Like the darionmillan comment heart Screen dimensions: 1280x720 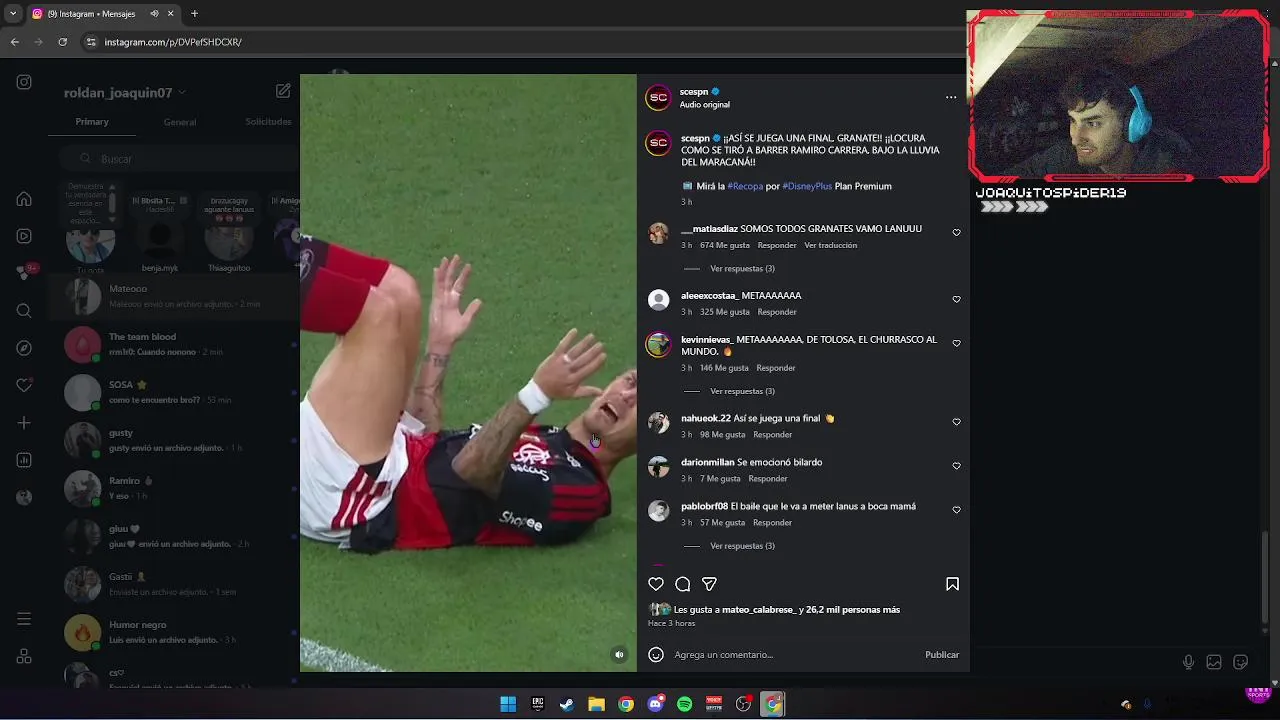(x=956, y=467)
